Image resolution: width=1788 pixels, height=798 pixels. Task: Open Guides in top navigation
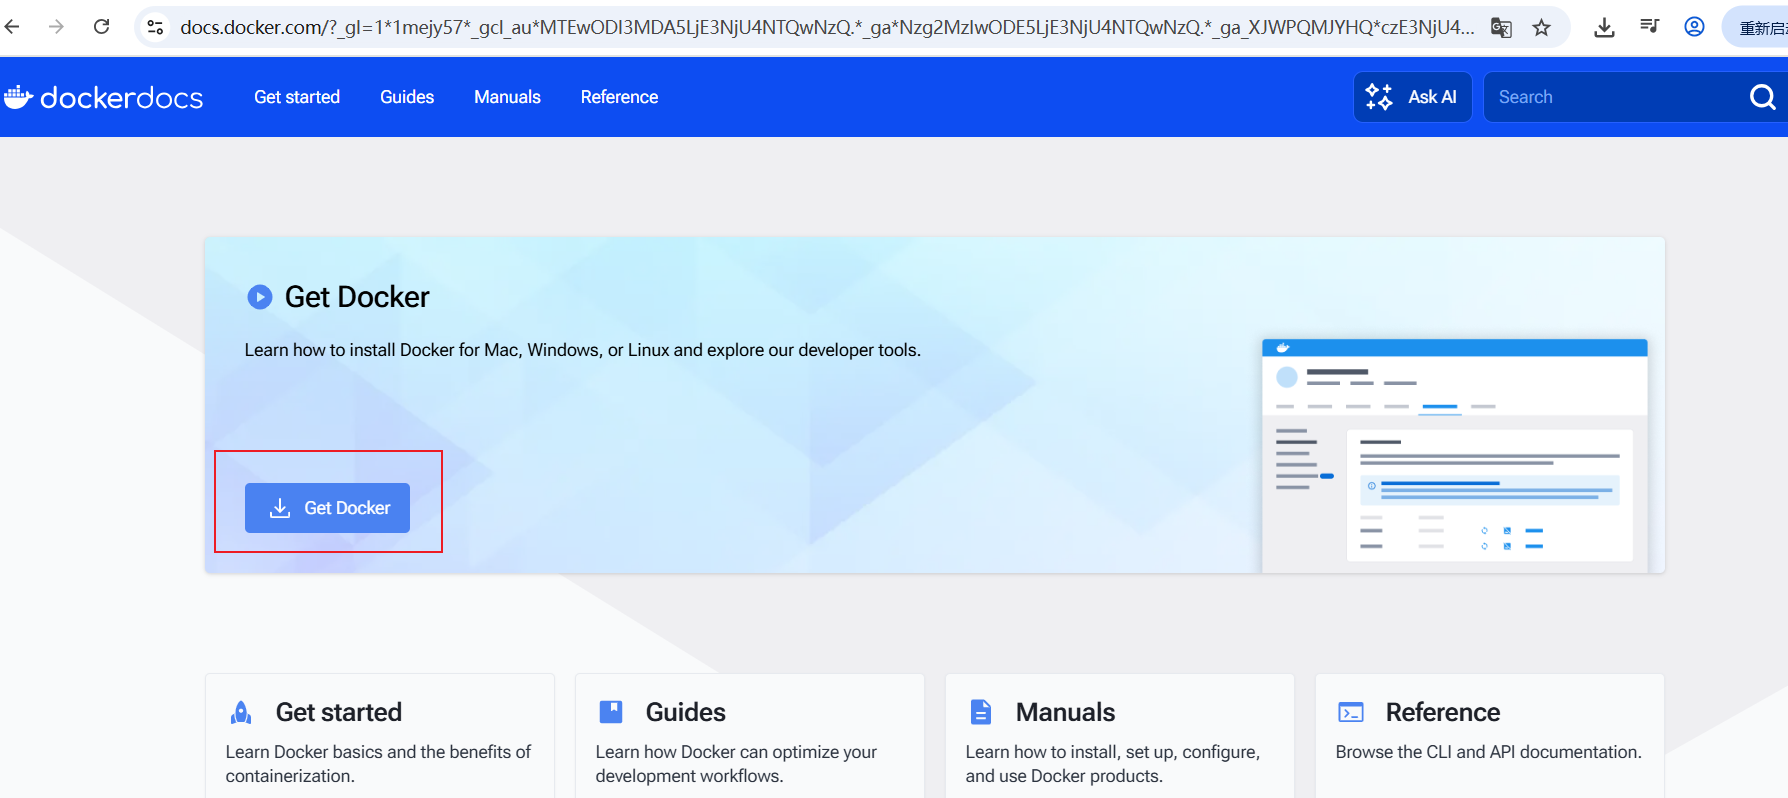pos(407,97)
